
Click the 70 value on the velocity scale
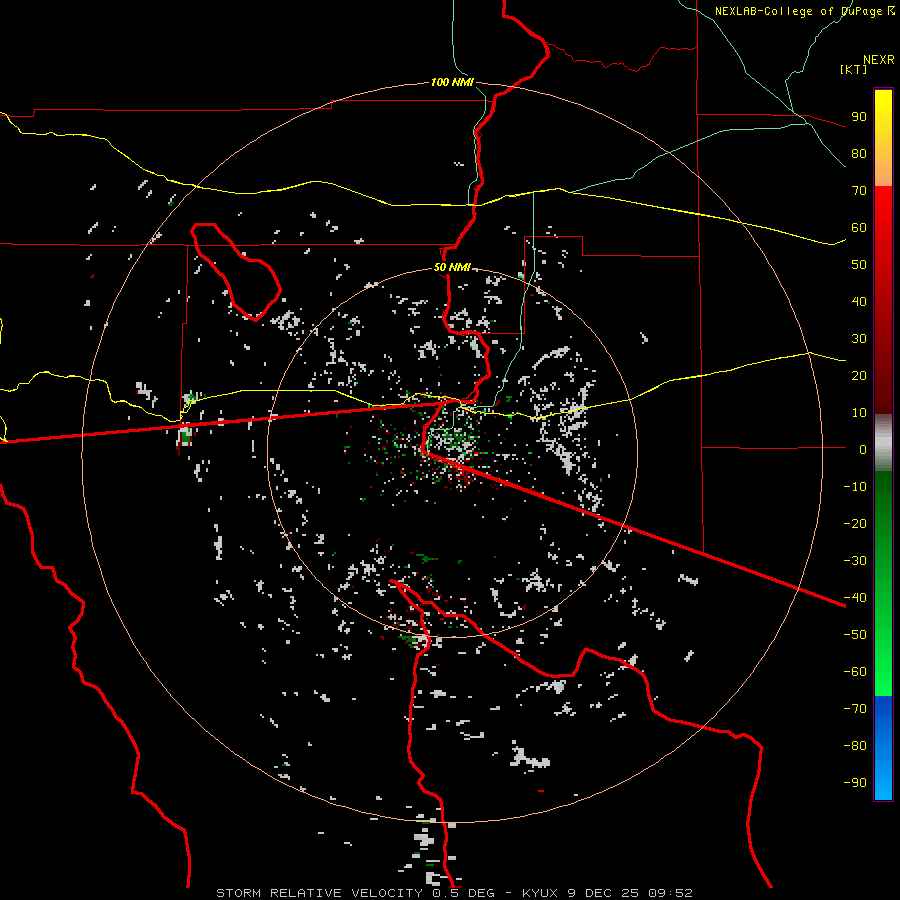pos(859,191)
